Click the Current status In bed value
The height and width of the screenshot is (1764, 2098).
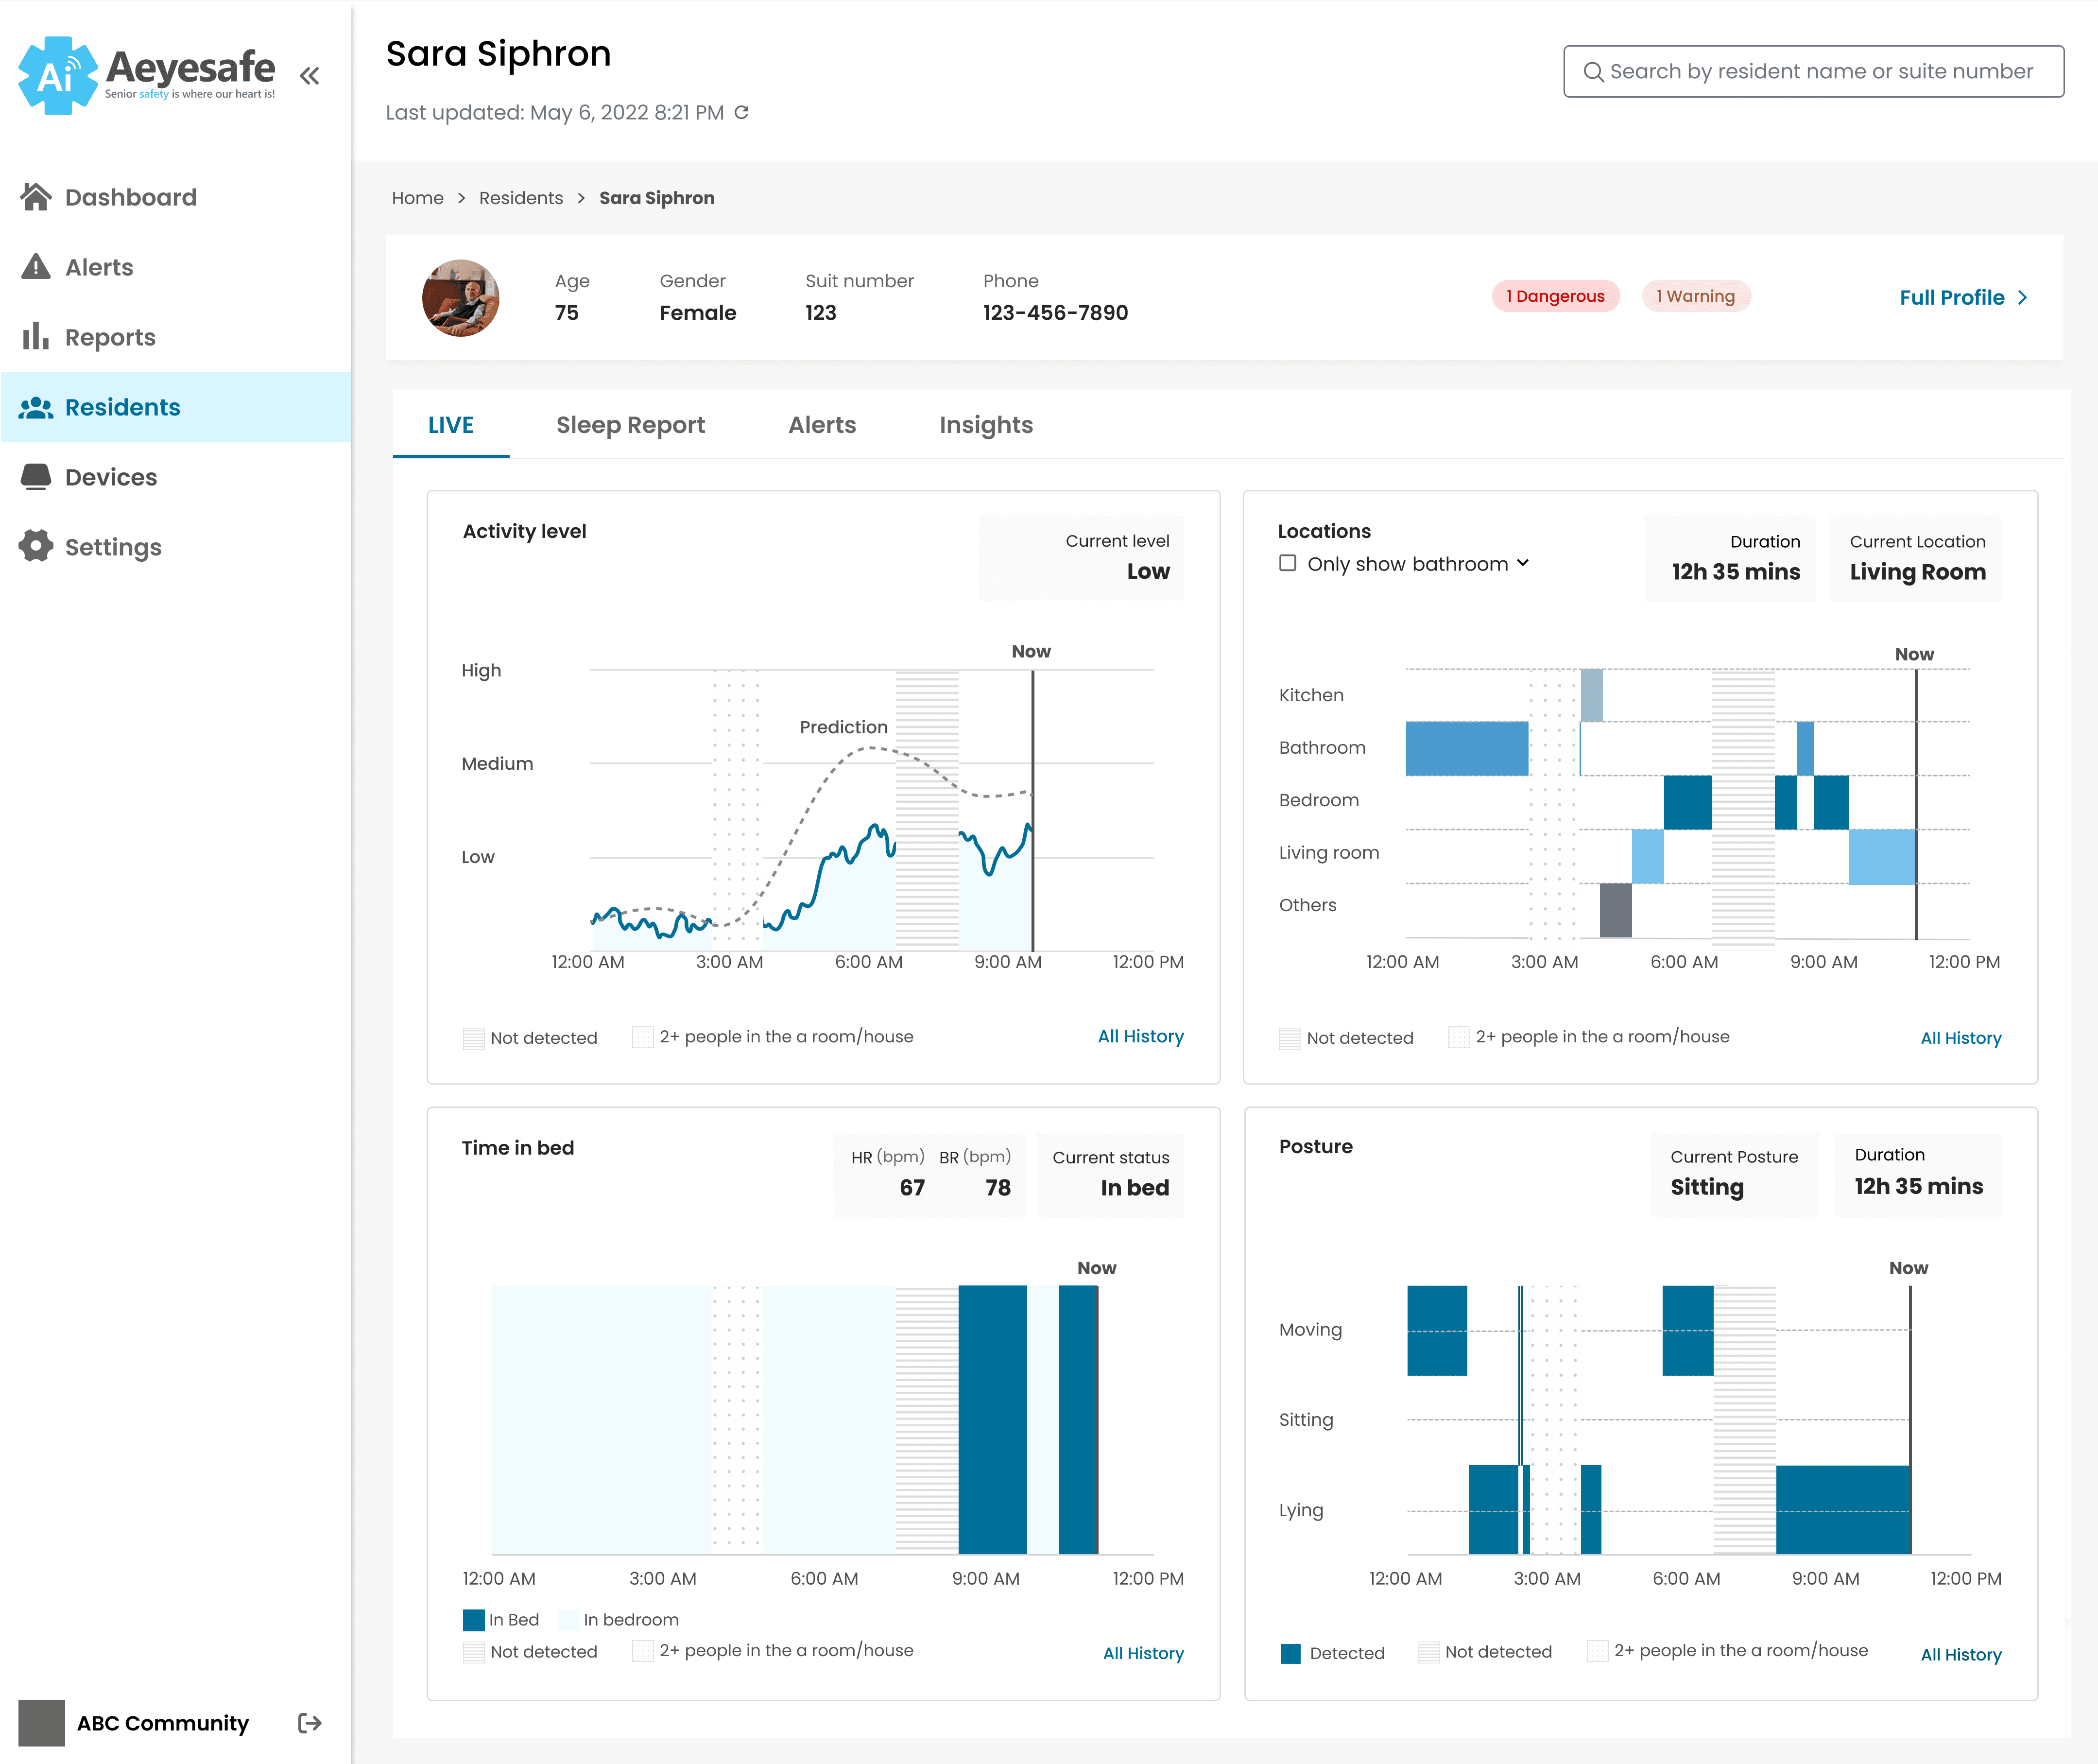coord(1134,1187)
